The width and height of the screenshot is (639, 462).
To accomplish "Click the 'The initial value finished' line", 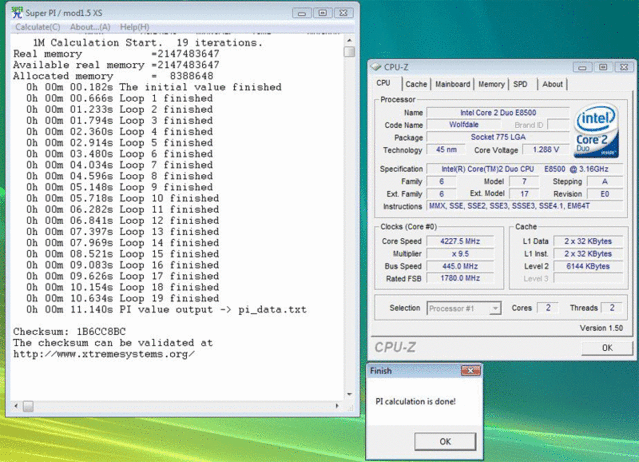I will 154,87.
